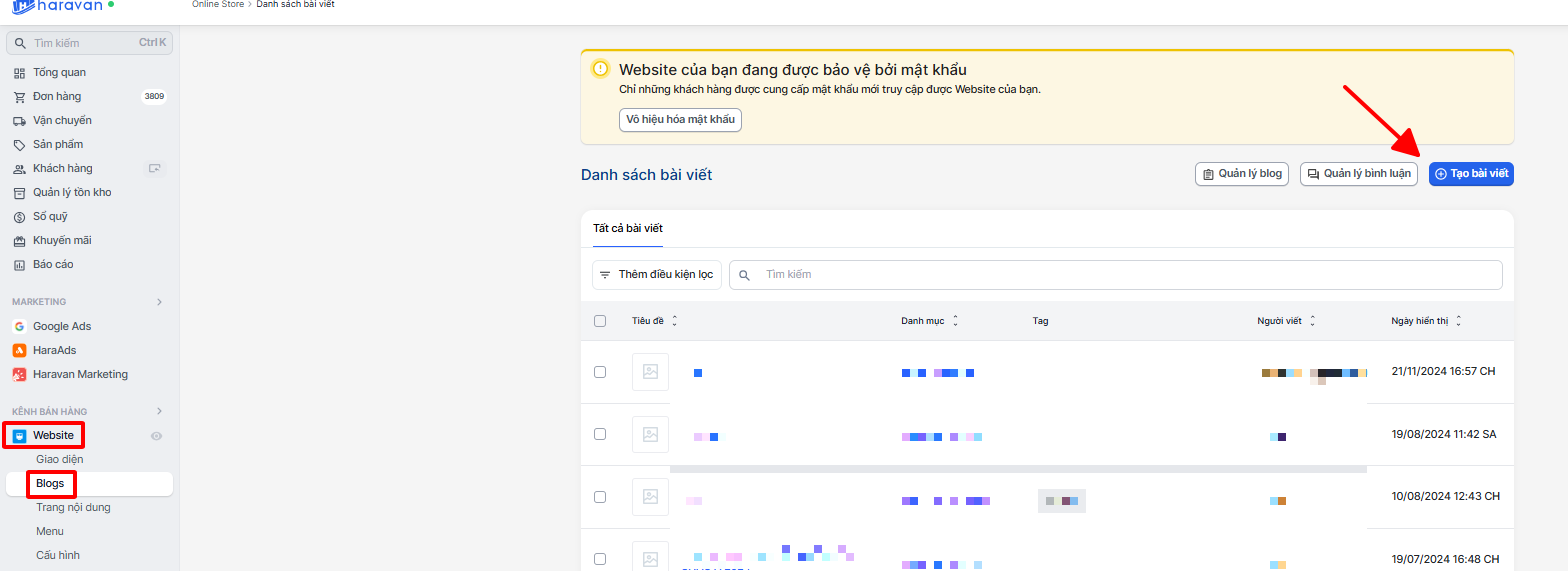Sort by Ngày hiển thị column arrows

tap(1458, 321)
